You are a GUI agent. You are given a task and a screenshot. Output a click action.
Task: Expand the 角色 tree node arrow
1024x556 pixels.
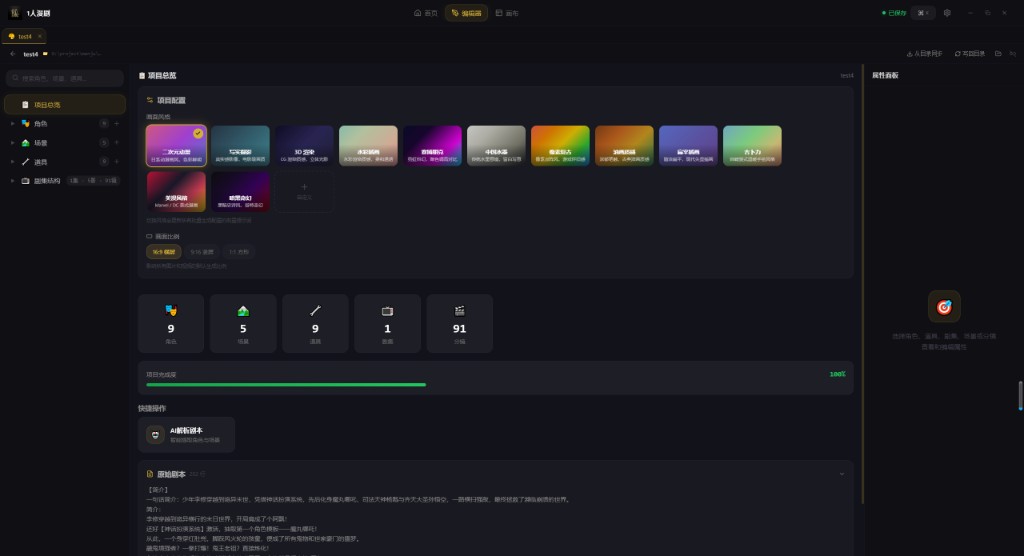point(12,124)
